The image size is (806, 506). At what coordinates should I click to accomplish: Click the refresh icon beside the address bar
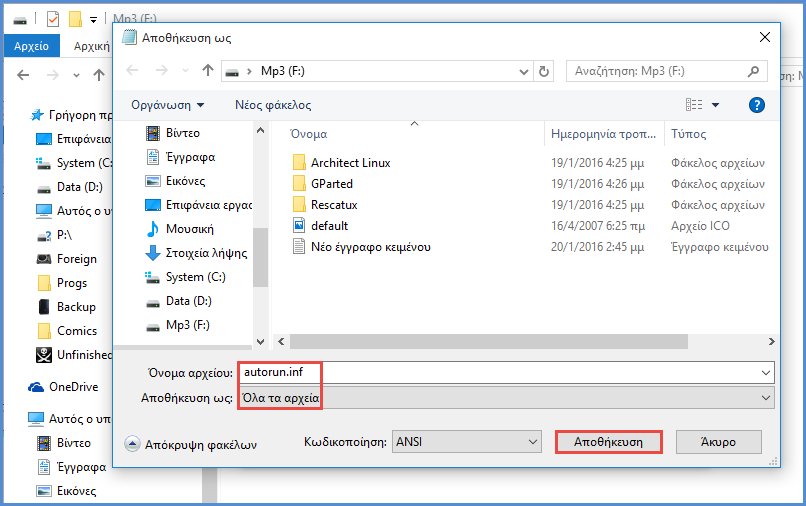pyautogui.click(x=543, y=71)
